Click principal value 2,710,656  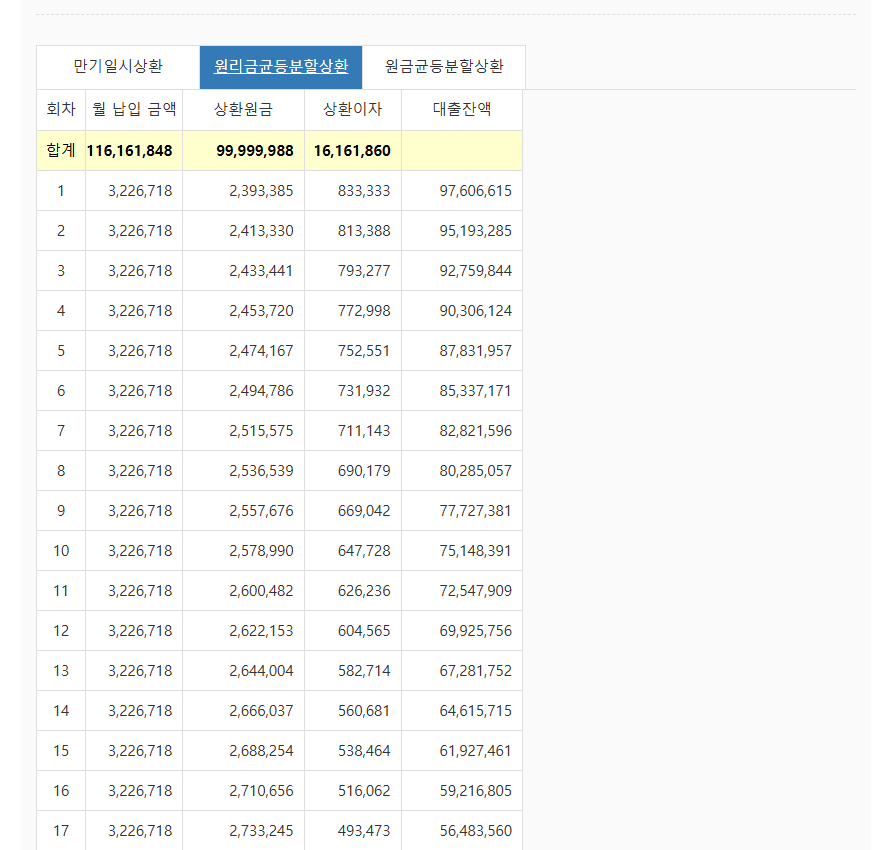pos(261,791)
